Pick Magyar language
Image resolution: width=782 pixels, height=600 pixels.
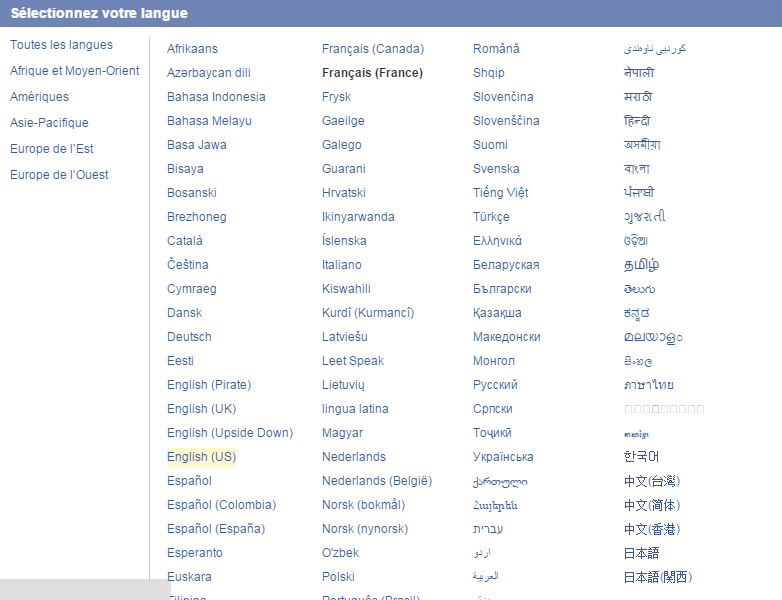click(343, 432)
